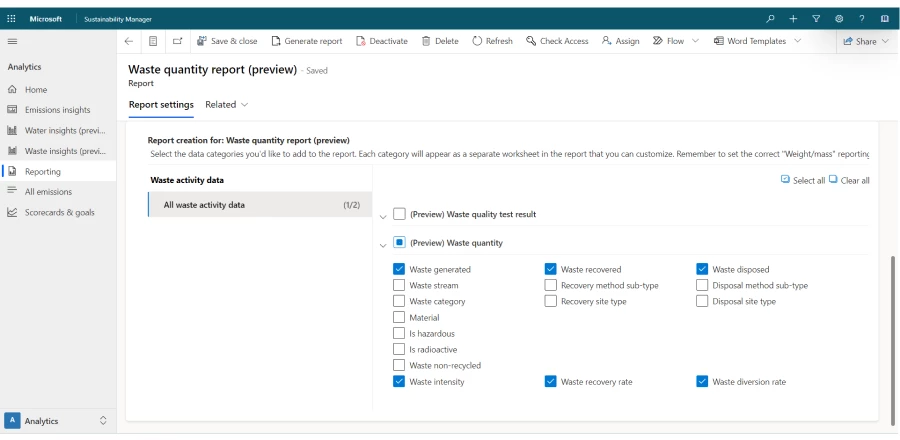Enable the Is hazardous checkbox
Viewport: 900px width, 440px height.
pyautogui.click(x=400, y=333)
